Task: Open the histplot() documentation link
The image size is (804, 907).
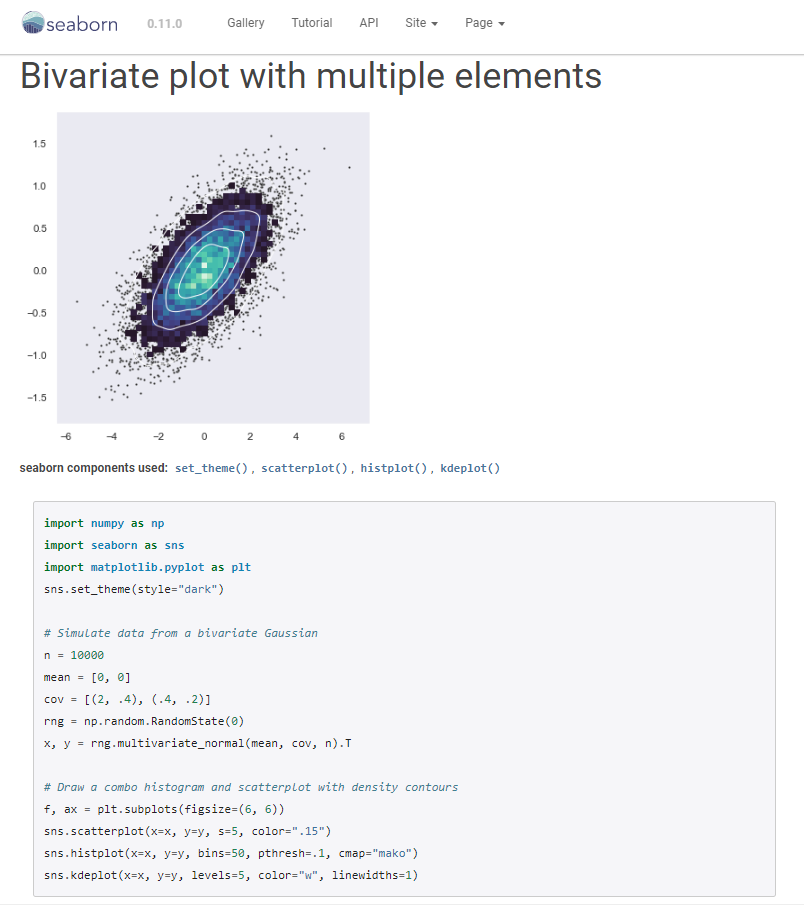Action: click(x=394, y=468)
